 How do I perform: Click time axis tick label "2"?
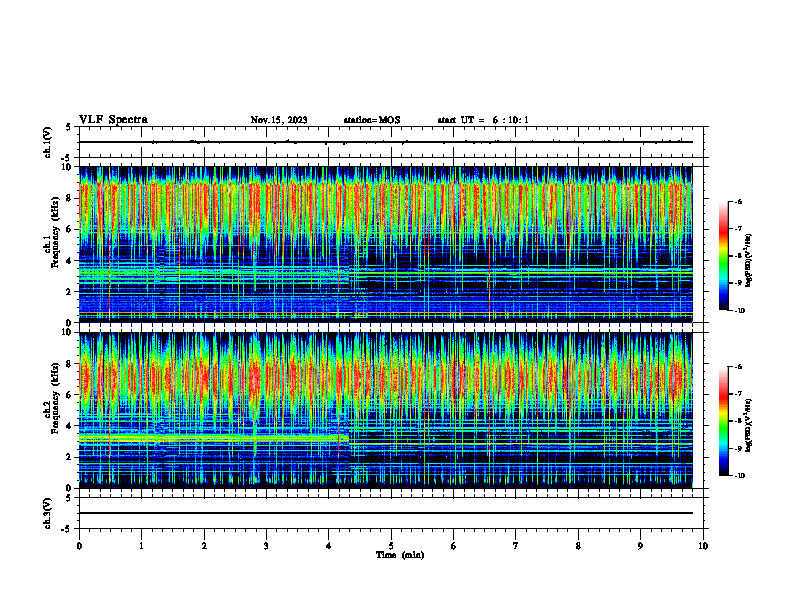coord(204,546)
